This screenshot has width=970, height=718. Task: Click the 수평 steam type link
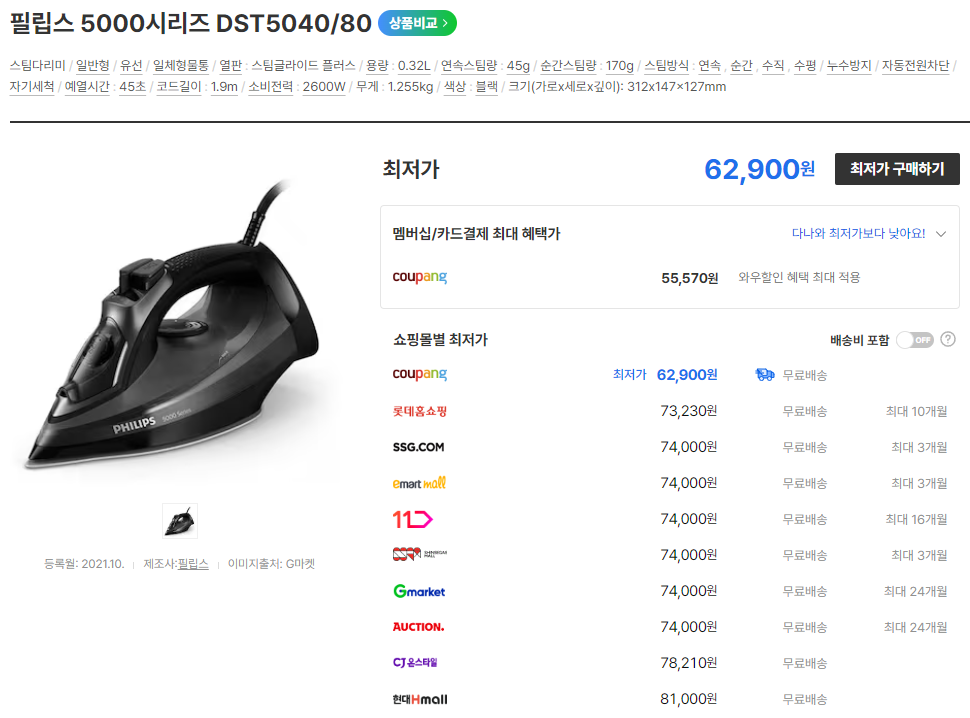805,66
